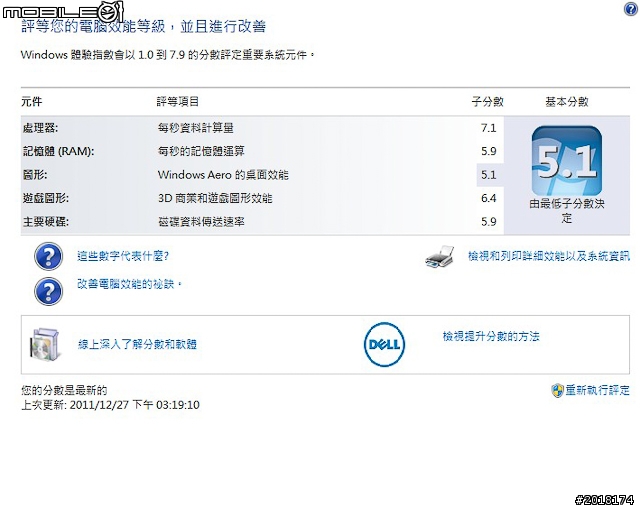The height and width of the screenshot is (508, 640).
Task: Click the shield icon beside 重新執行評定
Action: [557, 390]
